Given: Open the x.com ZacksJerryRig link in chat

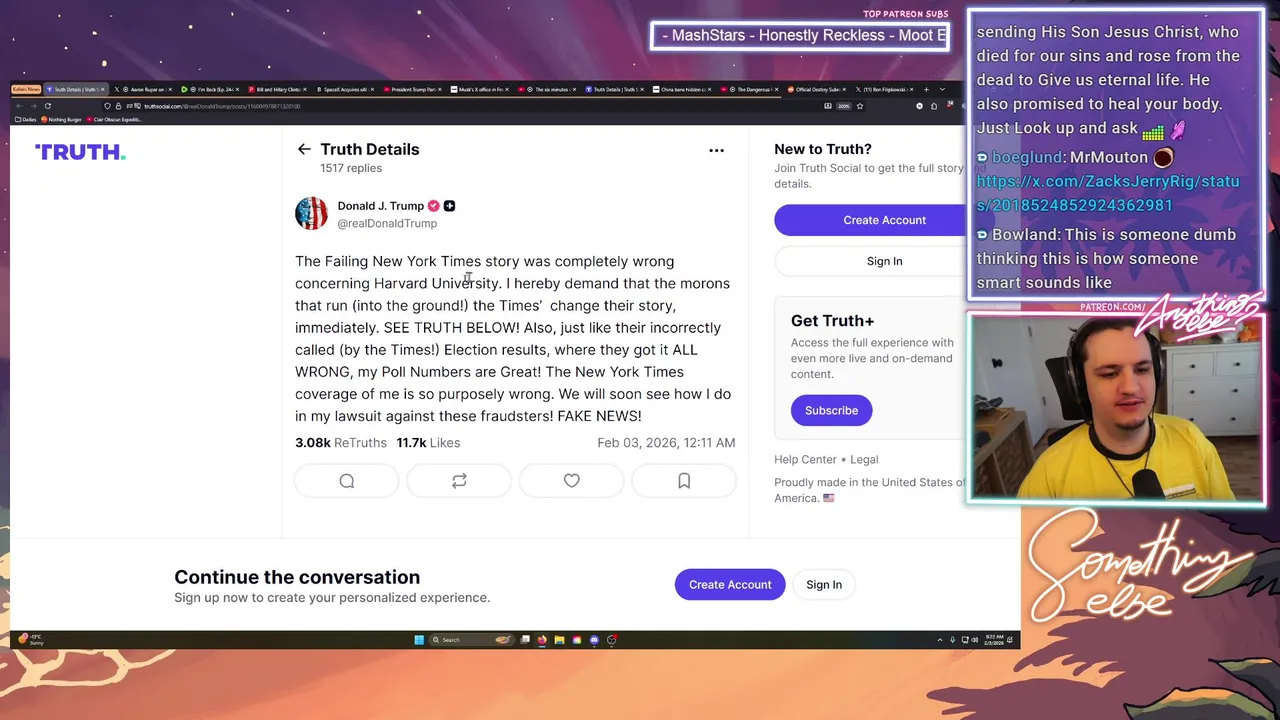Looking at the screenshot, I should point(1108,193).
